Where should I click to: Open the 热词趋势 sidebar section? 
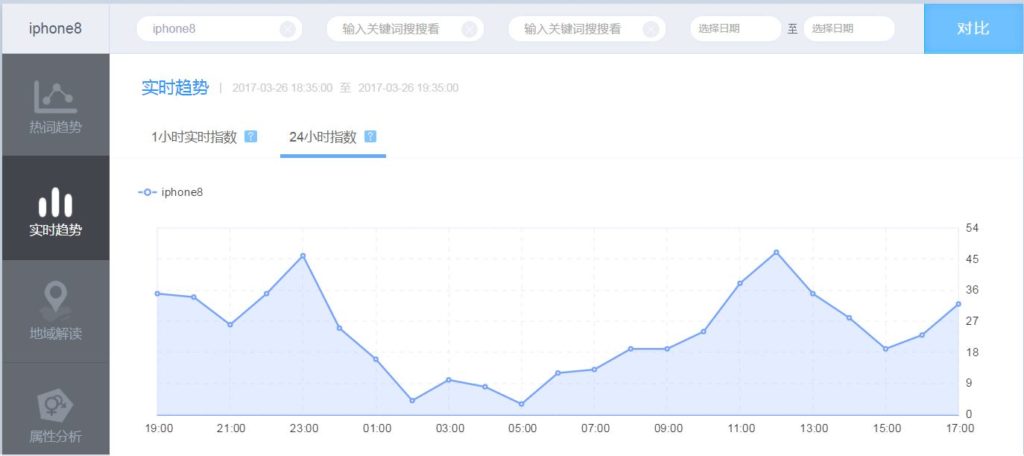pos(56,105)
